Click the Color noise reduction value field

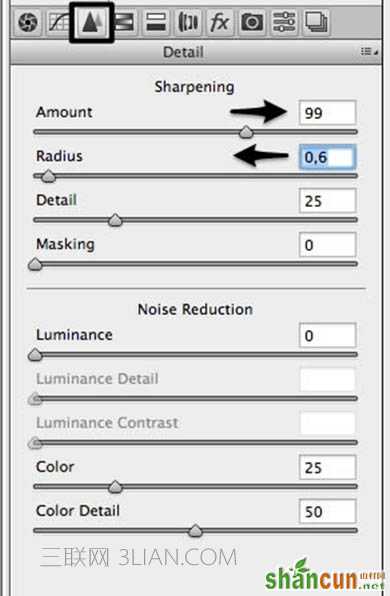(x=327, y=467)
